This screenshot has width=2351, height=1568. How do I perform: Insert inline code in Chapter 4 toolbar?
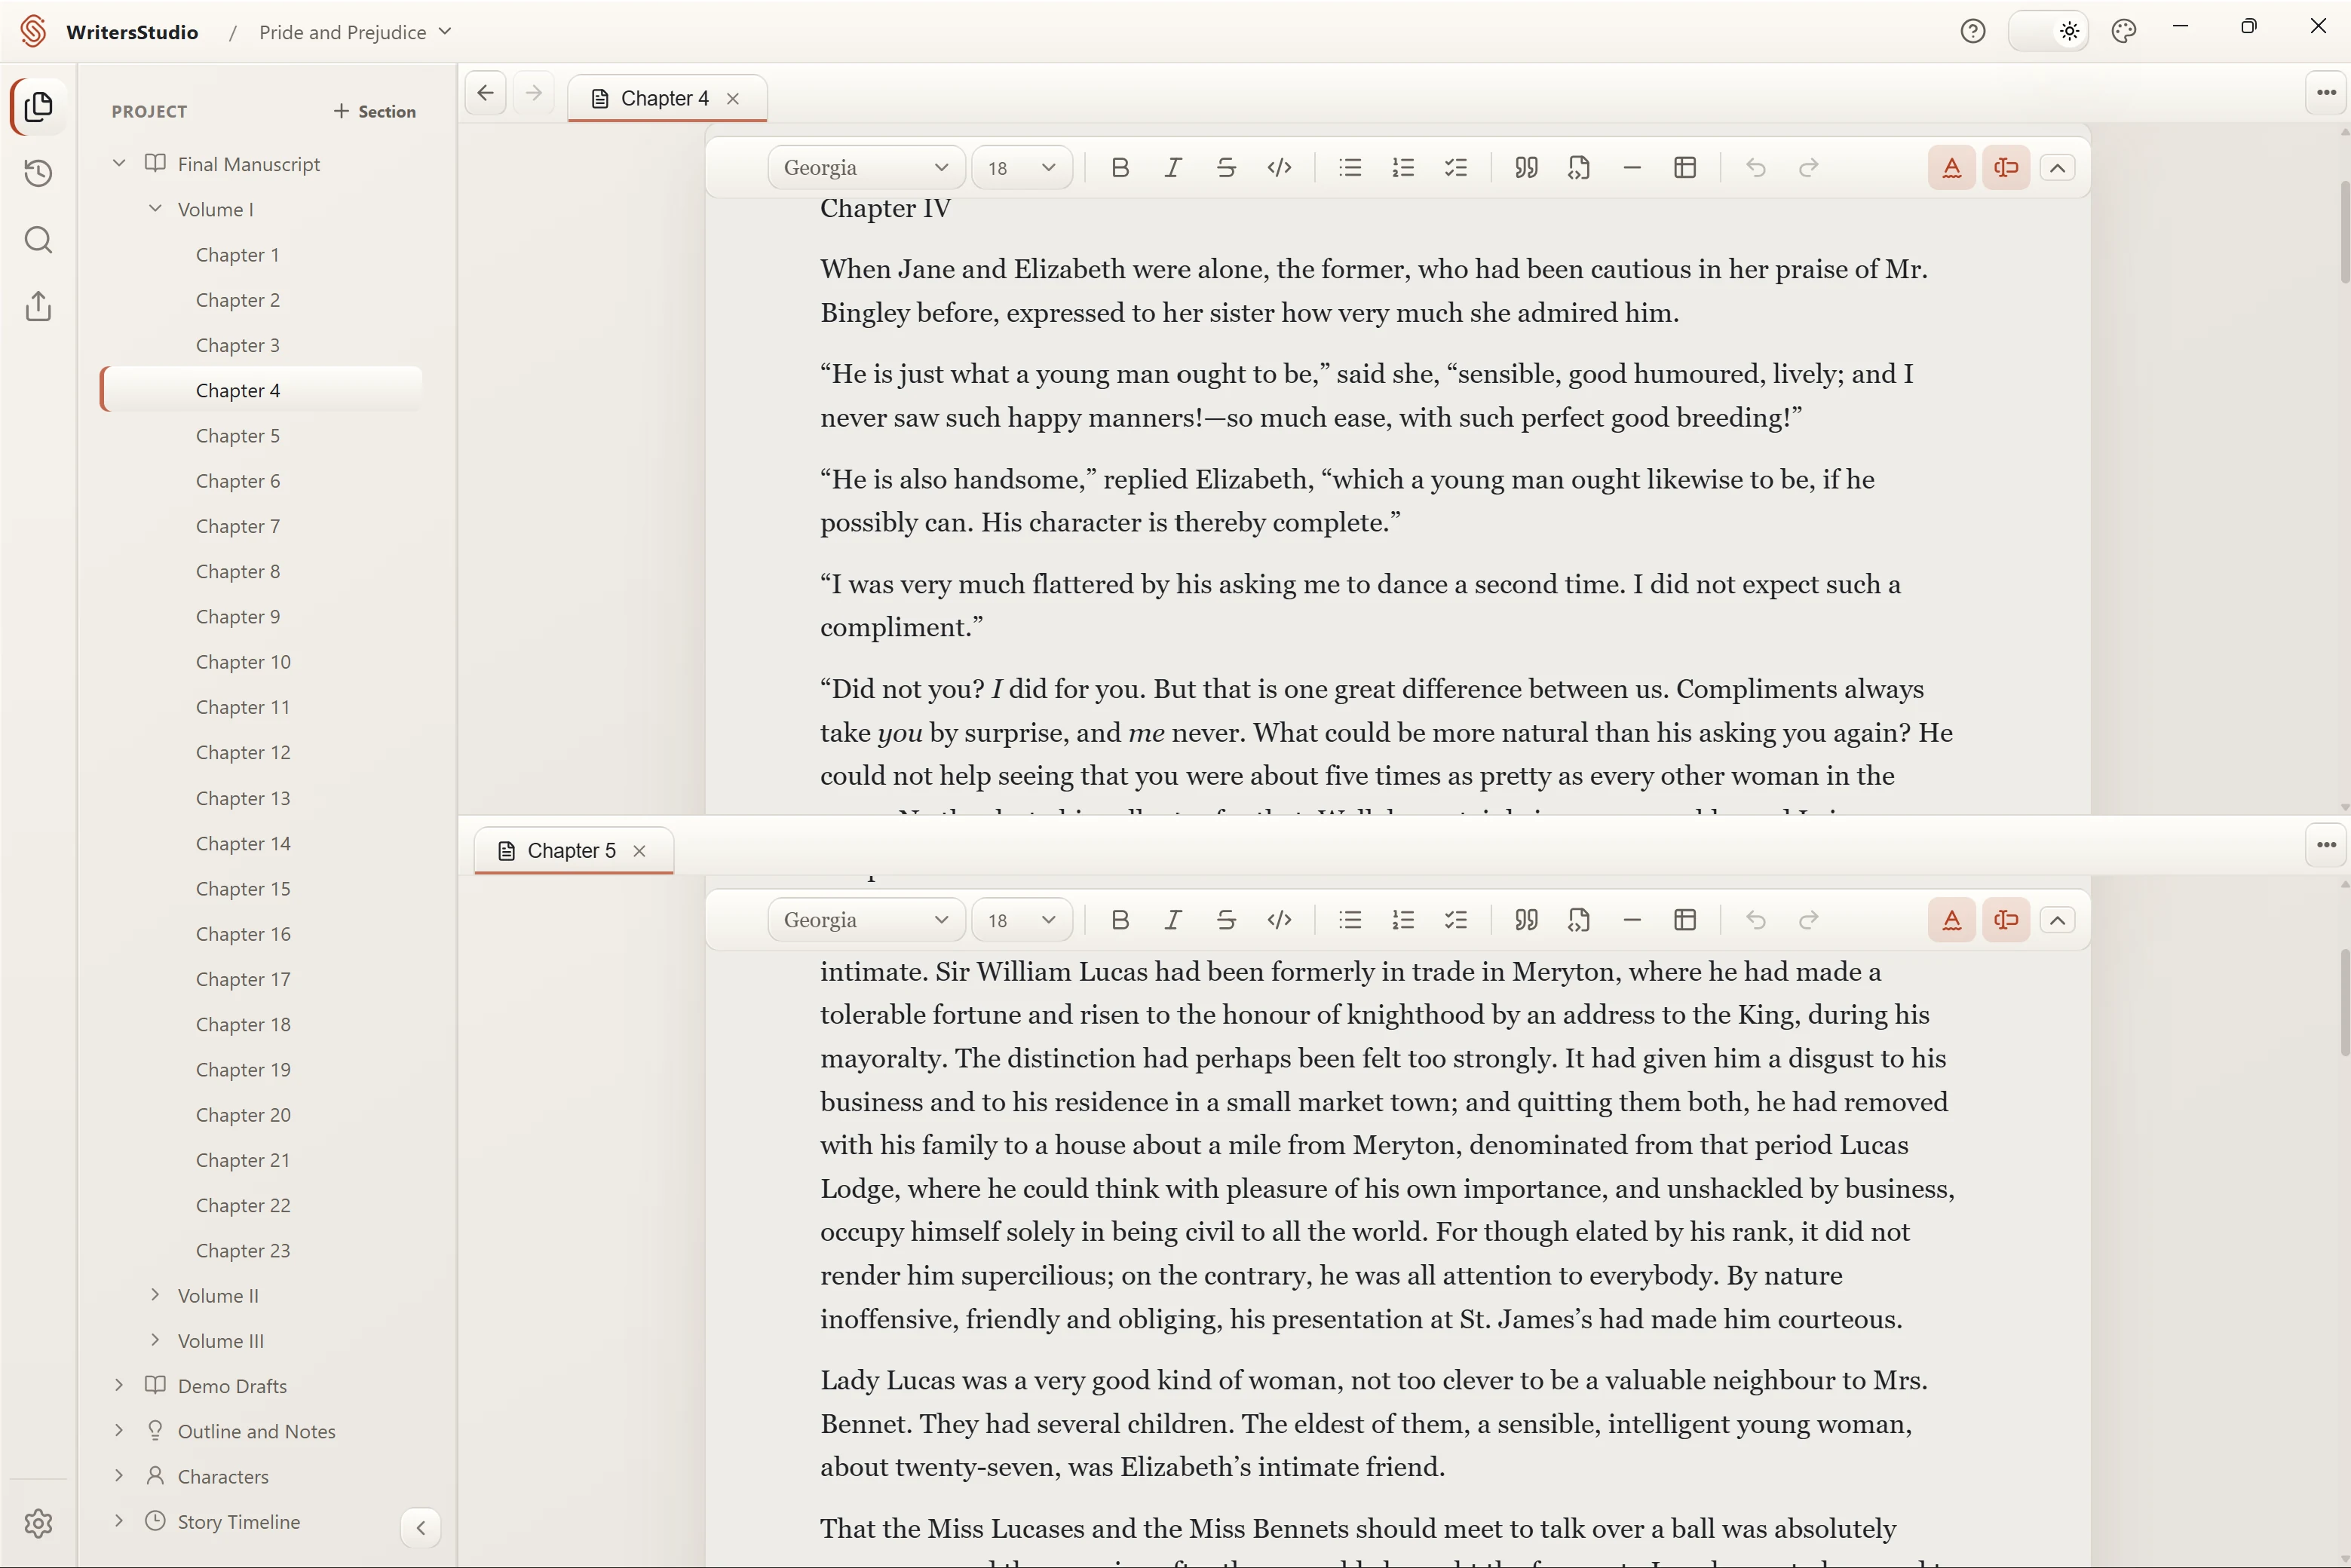click(x=1279, y=168)
